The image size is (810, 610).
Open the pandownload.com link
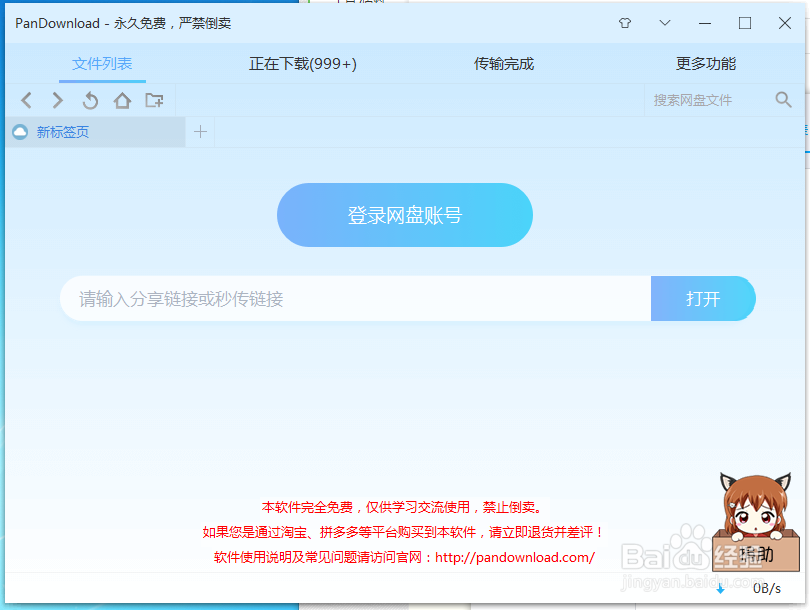click(515, 557)
